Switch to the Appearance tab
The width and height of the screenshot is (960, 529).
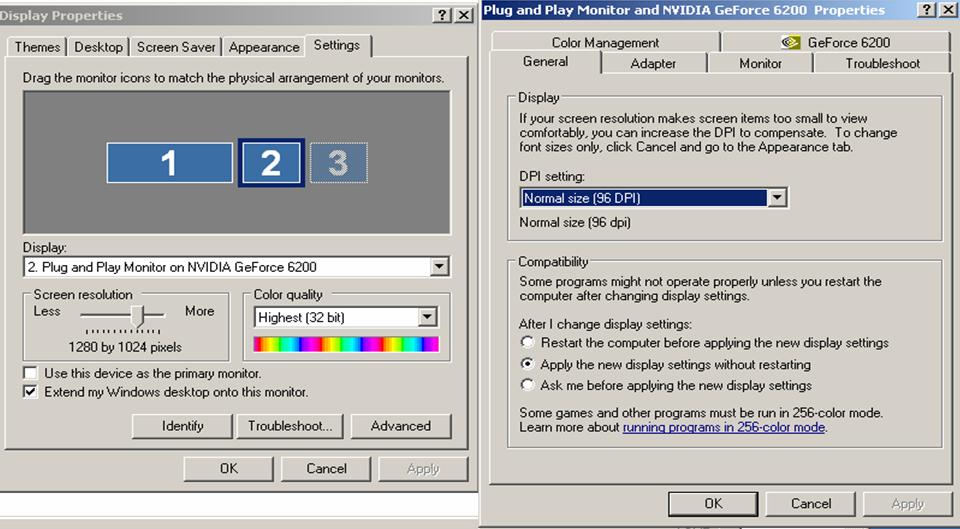264,47
